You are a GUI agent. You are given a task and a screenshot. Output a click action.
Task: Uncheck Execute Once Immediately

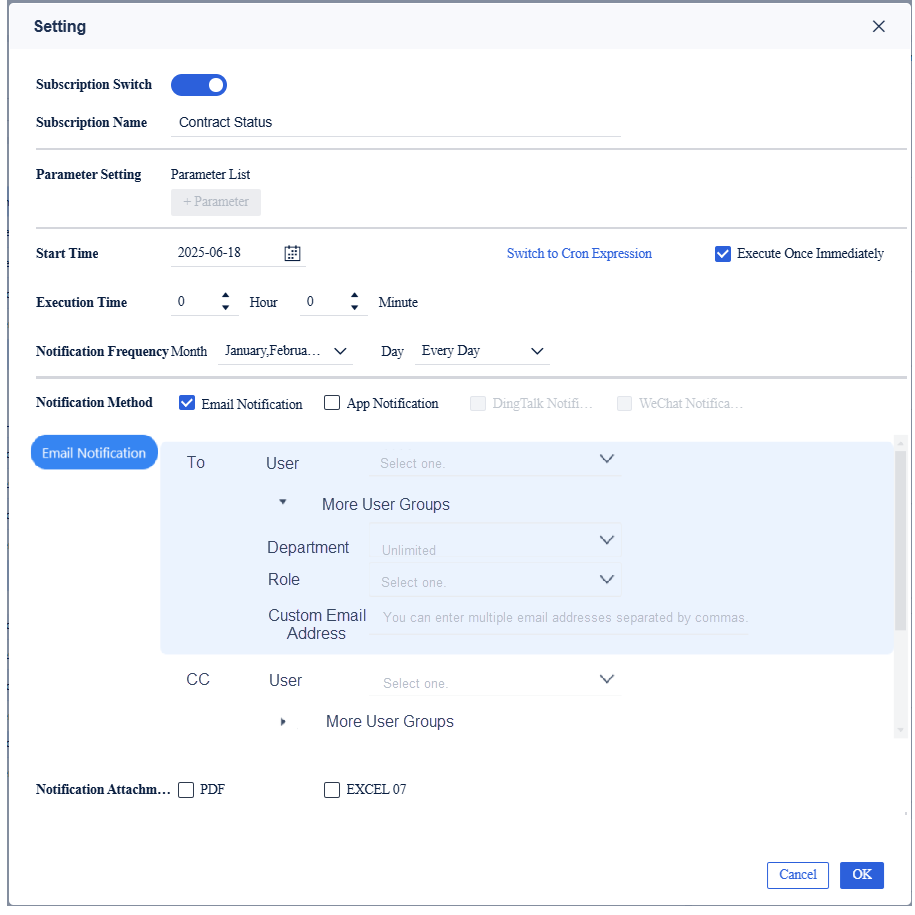(722, 254)
